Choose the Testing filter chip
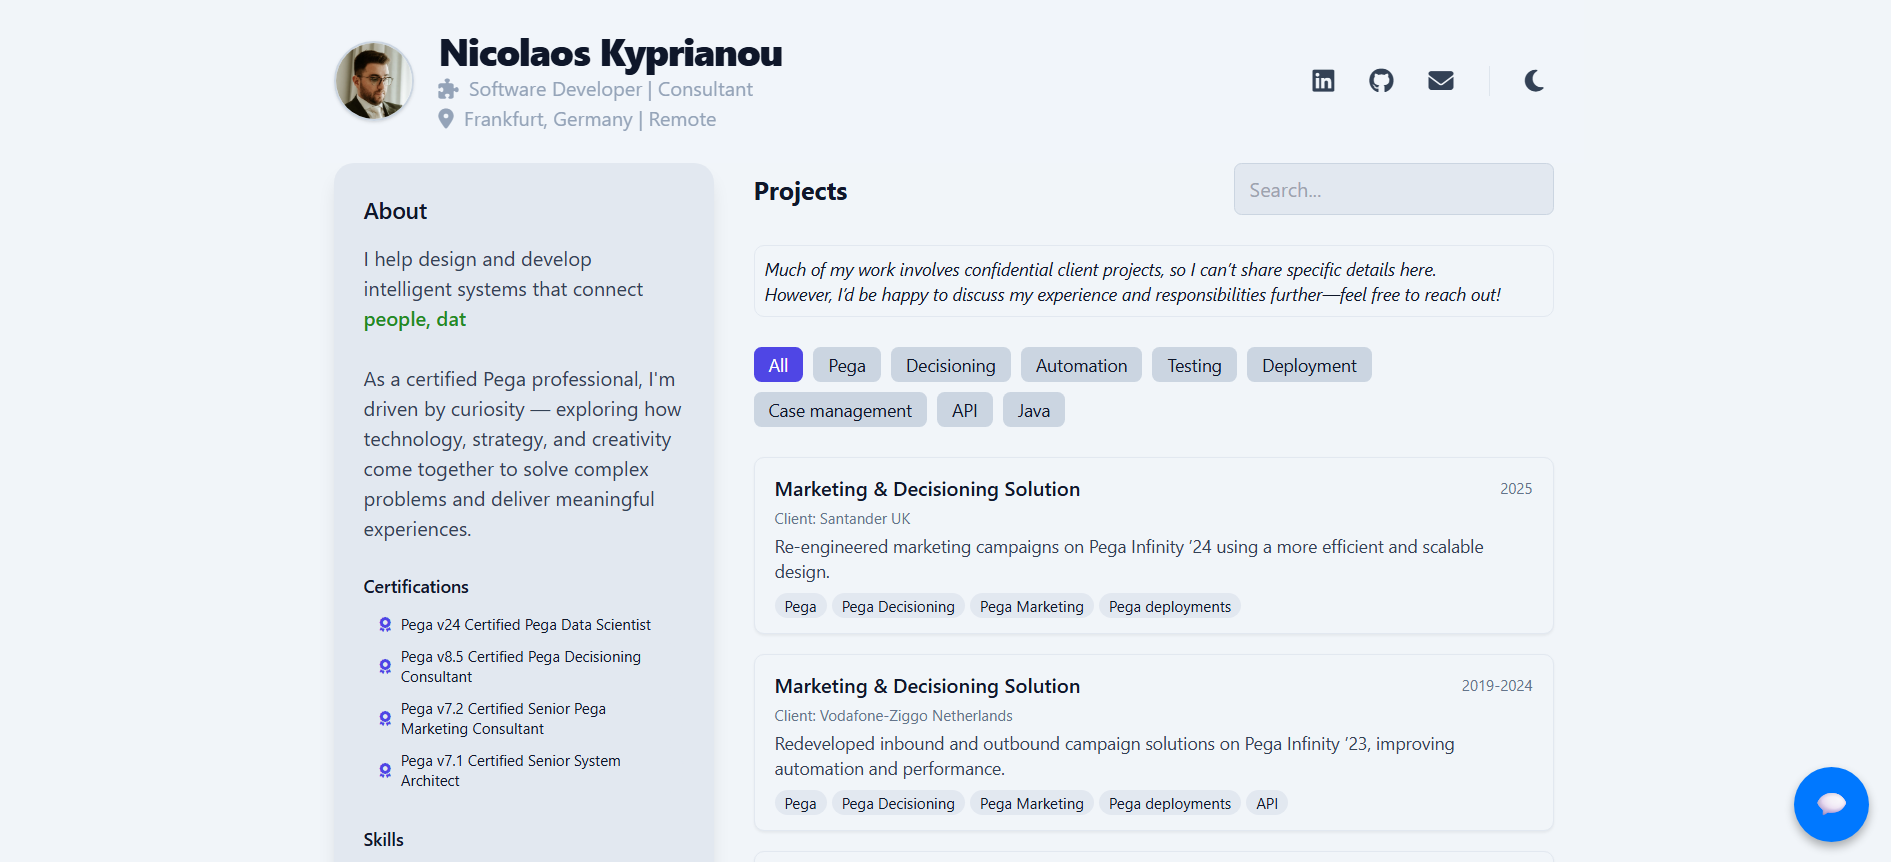The image size is (1891, 862). [1194, 366]
